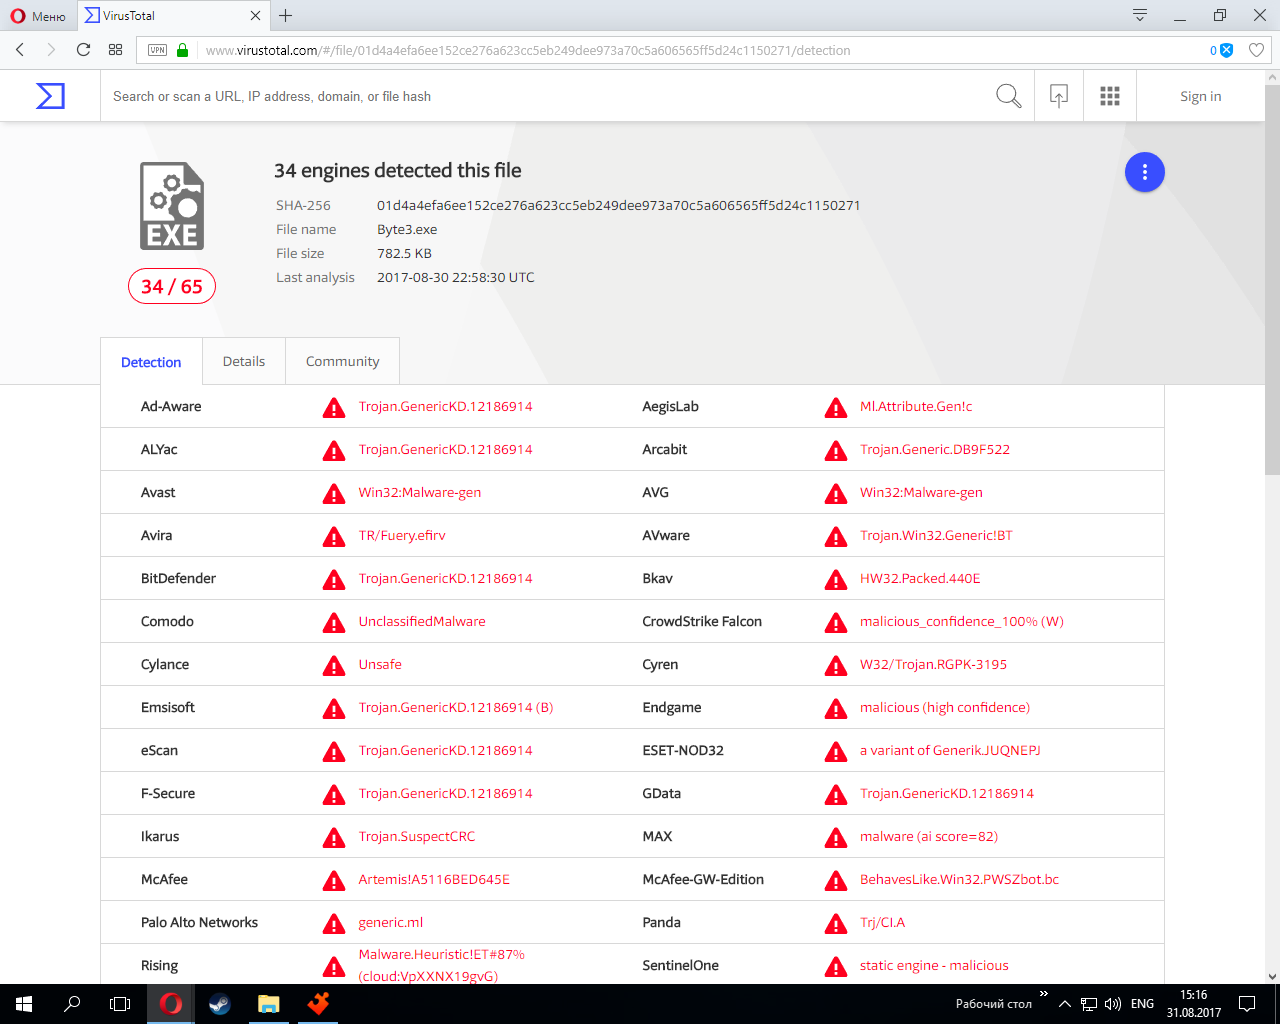
Task: Go back to previous page
Action: [20, 50]
